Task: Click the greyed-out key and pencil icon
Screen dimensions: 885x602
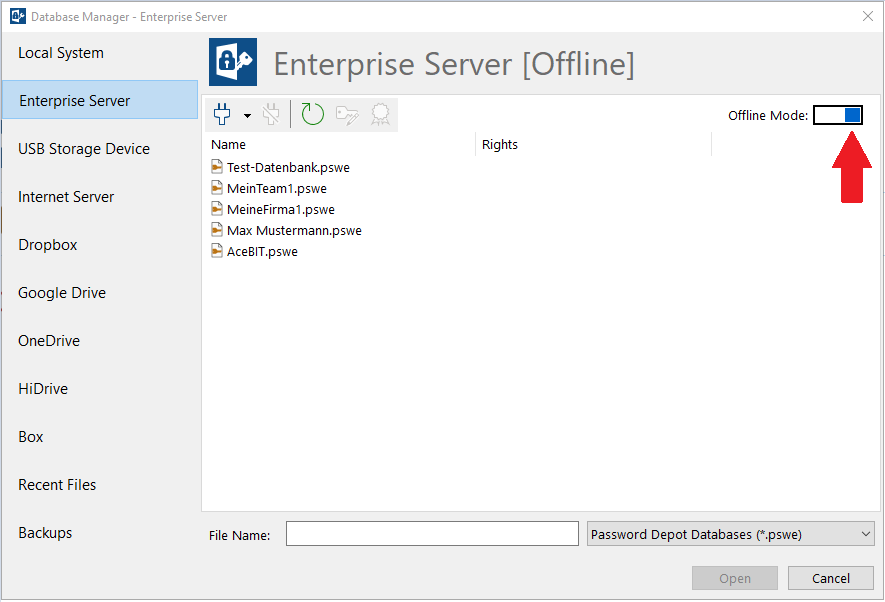Action: (x=347, y=115)
